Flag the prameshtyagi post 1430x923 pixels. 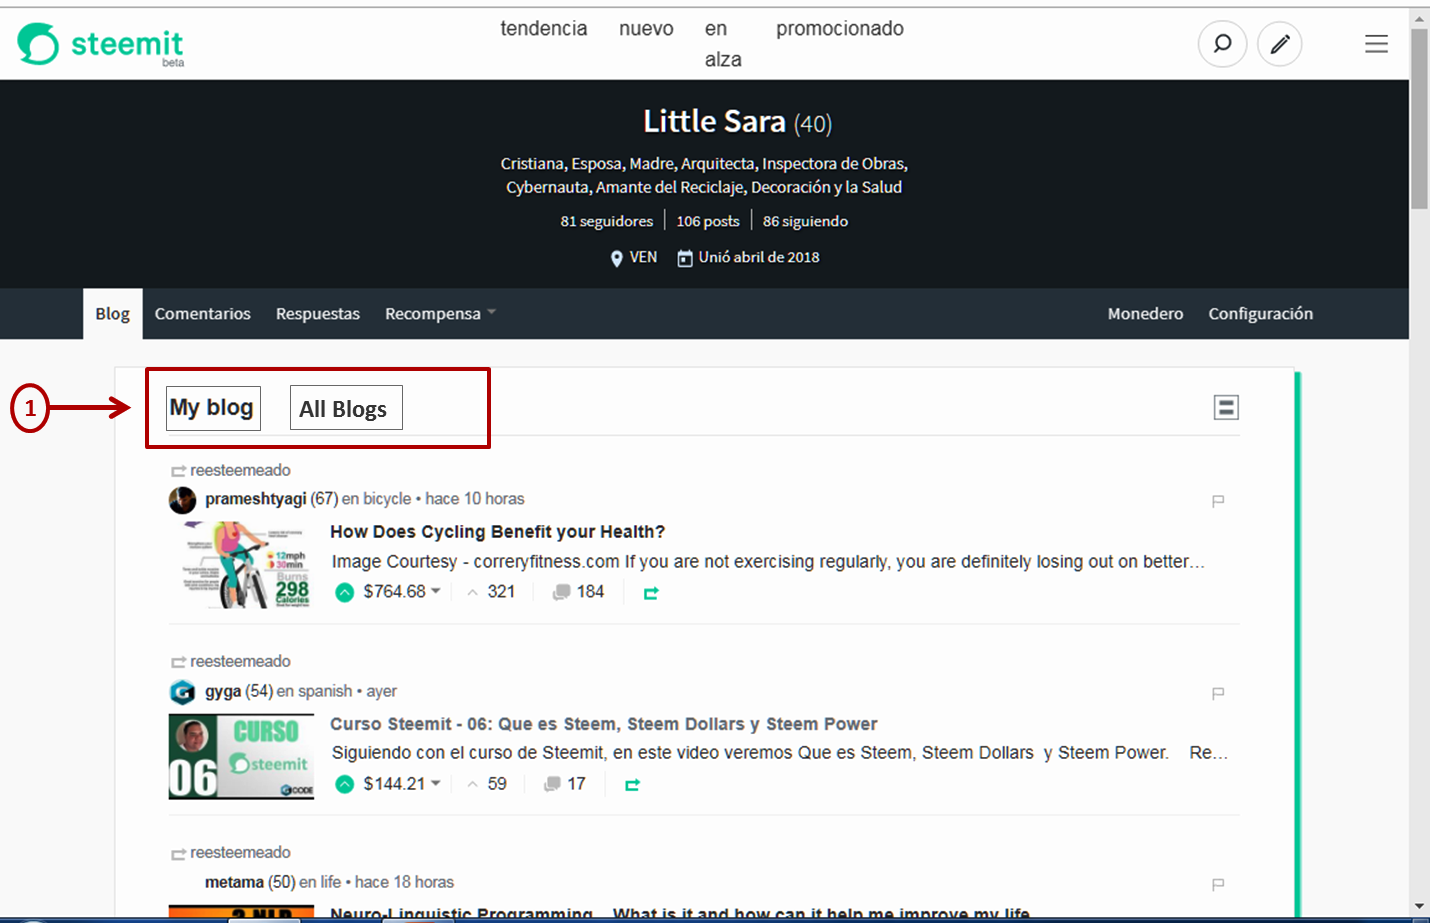(1218, 501)
